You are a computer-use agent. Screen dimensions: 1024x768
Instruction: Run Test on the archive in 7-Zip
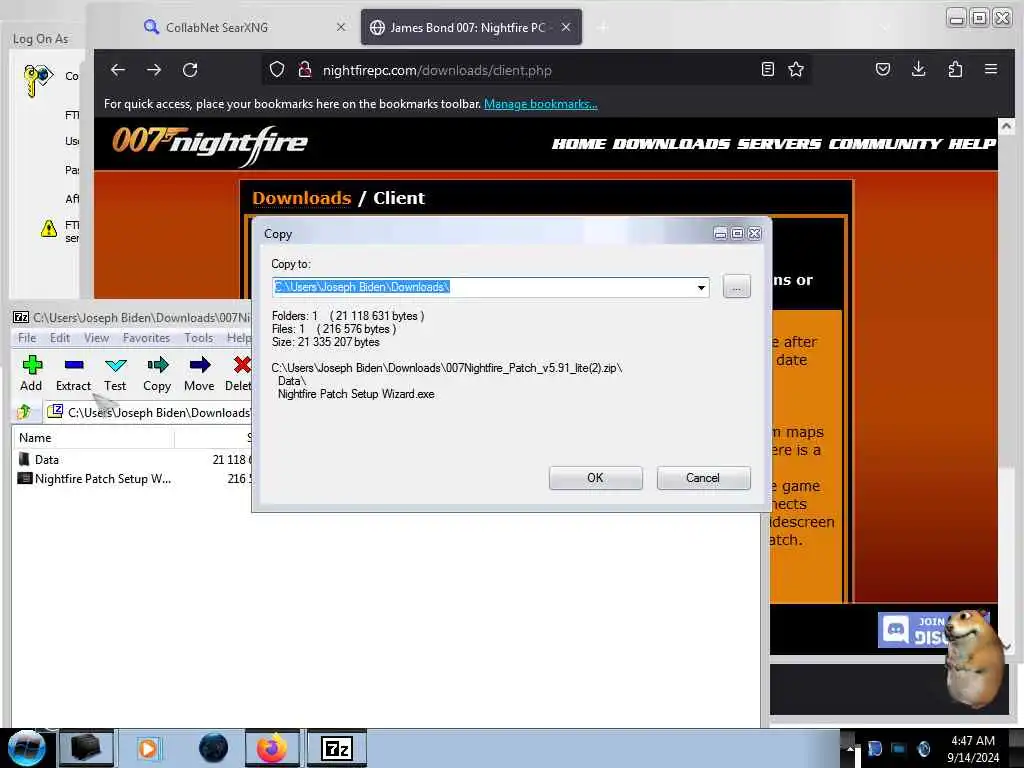[115, 374]
